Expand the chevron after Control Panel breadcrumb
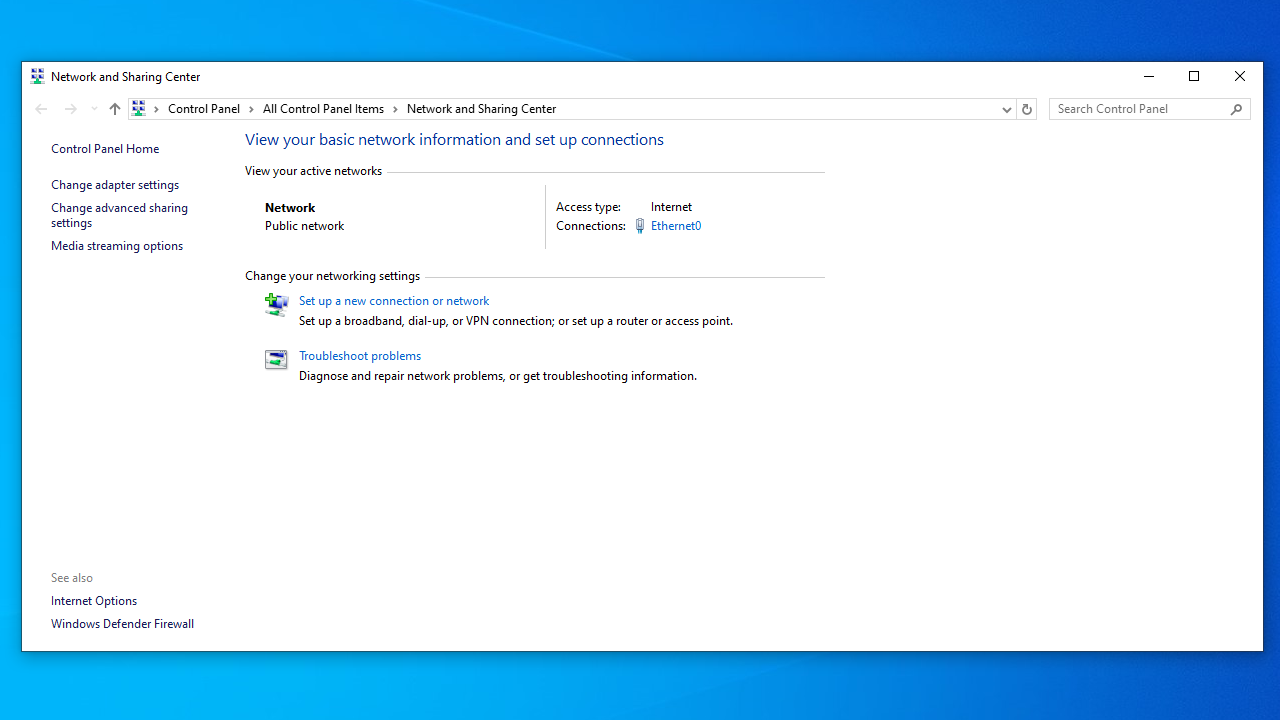The height and width of the screenshot is (720, 1280). click(x=251, y=109)
